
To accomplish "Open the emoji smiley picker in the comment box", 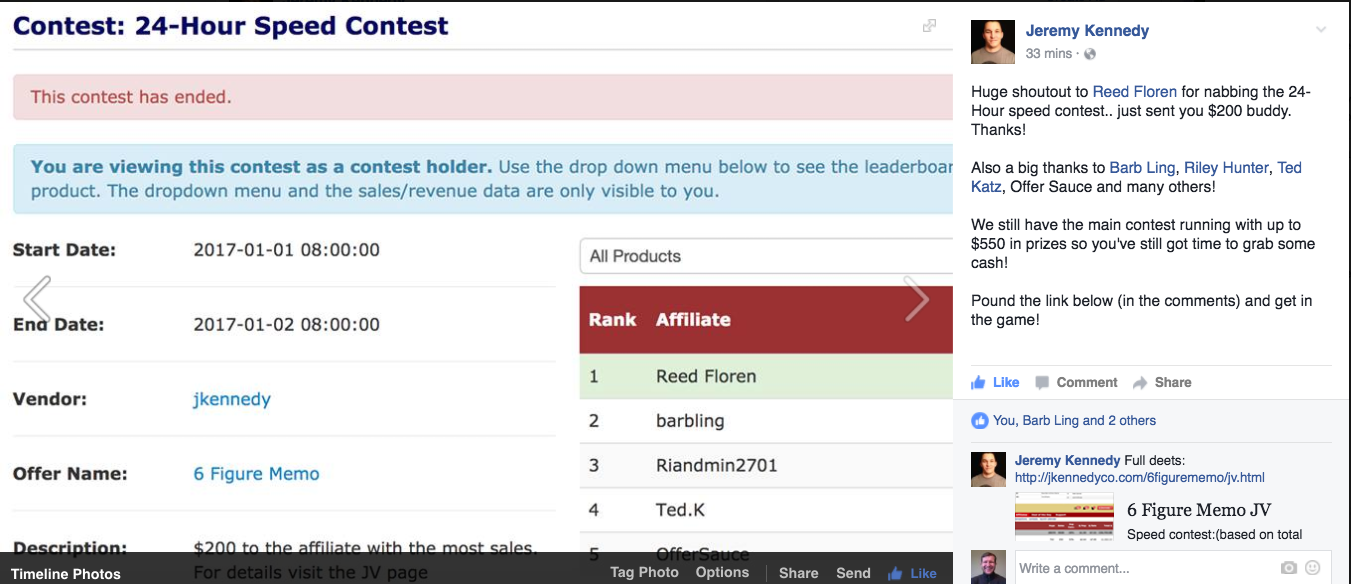I will 1313,568.
